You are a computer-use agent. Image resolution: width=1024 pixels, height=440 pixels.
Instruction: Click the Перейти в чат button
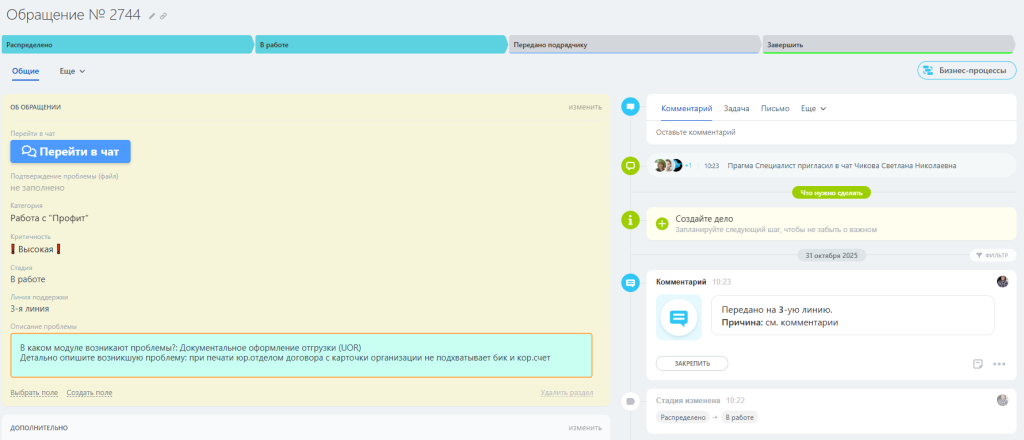click(71, 151)
